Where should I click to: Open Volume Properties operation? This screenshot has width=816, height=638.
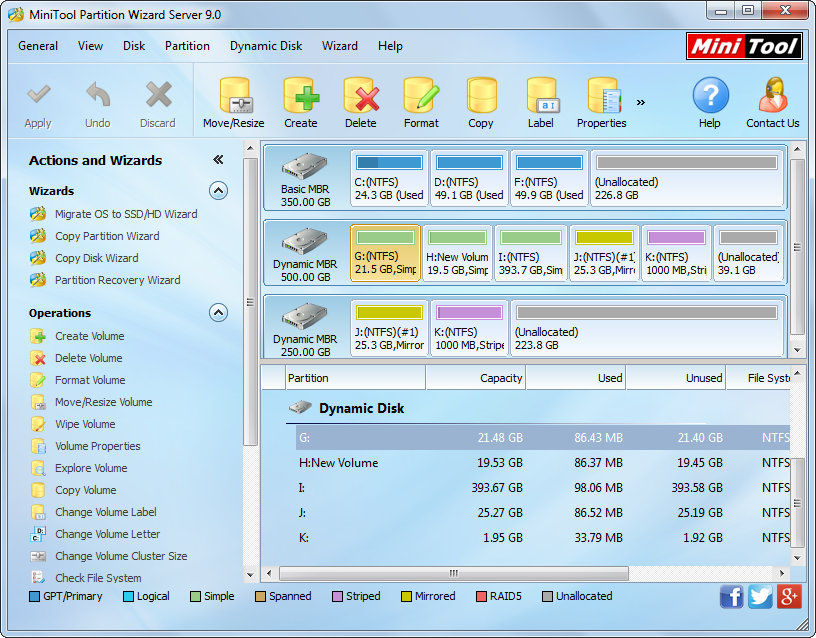[98, 446]
